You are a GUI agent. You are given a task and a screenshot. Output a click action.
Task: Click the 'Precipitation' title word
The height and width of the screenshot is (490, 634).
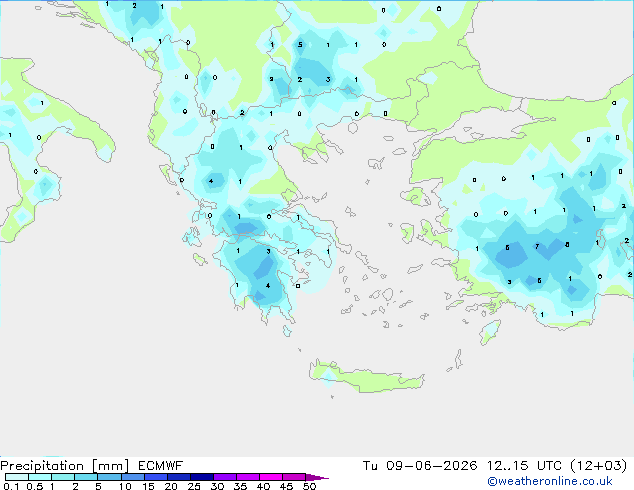[x=42, y=466]
